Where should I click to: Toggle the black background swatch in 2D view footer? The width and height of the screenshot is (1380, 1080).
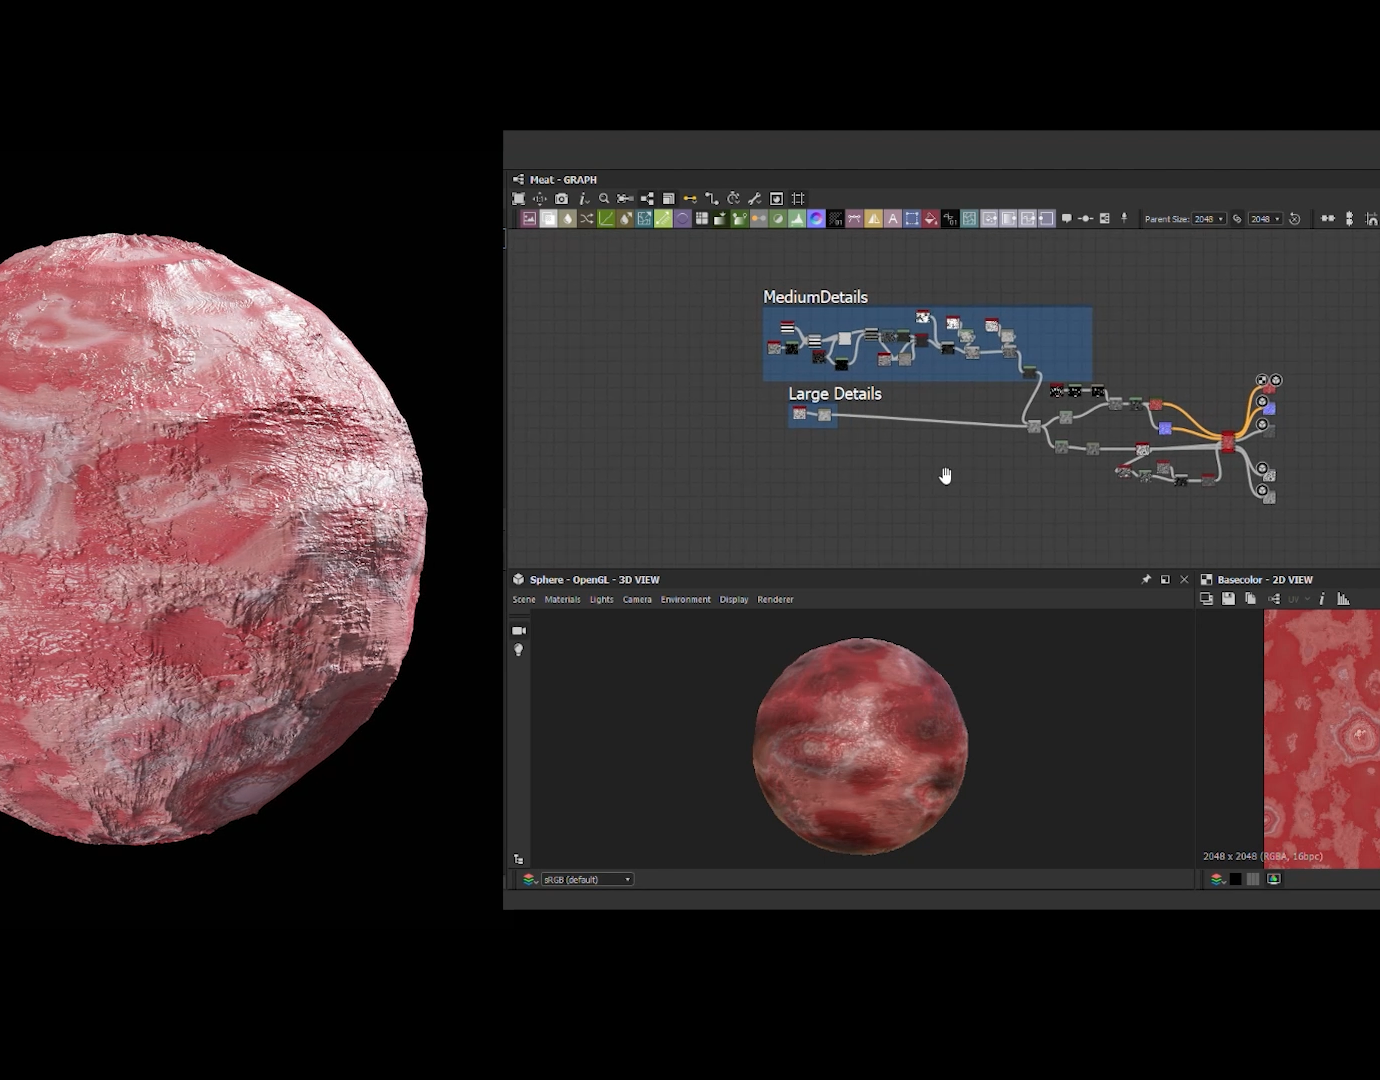(1235, 879)
